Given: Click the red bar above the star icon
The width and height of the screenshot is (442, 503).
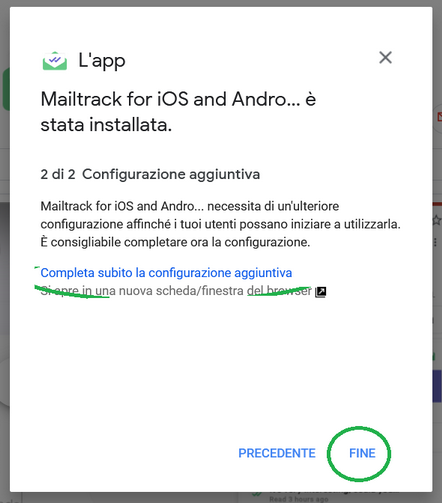Looking at the screenshot, I should click(x=437, y=204).
